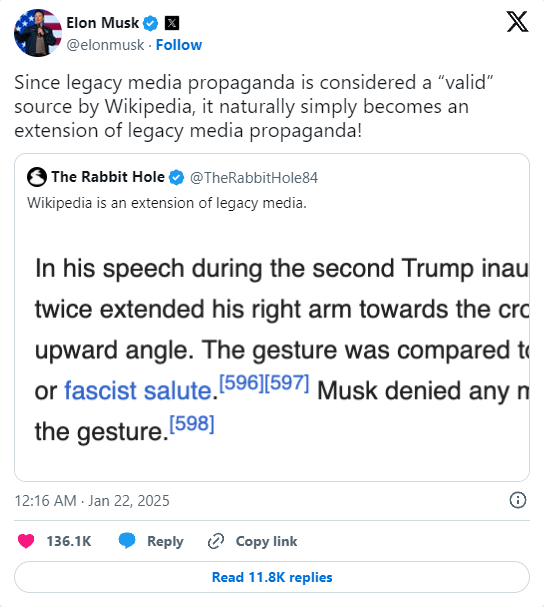
Task: Click the Elon Musk display name
Action: (x=103, y=23)
